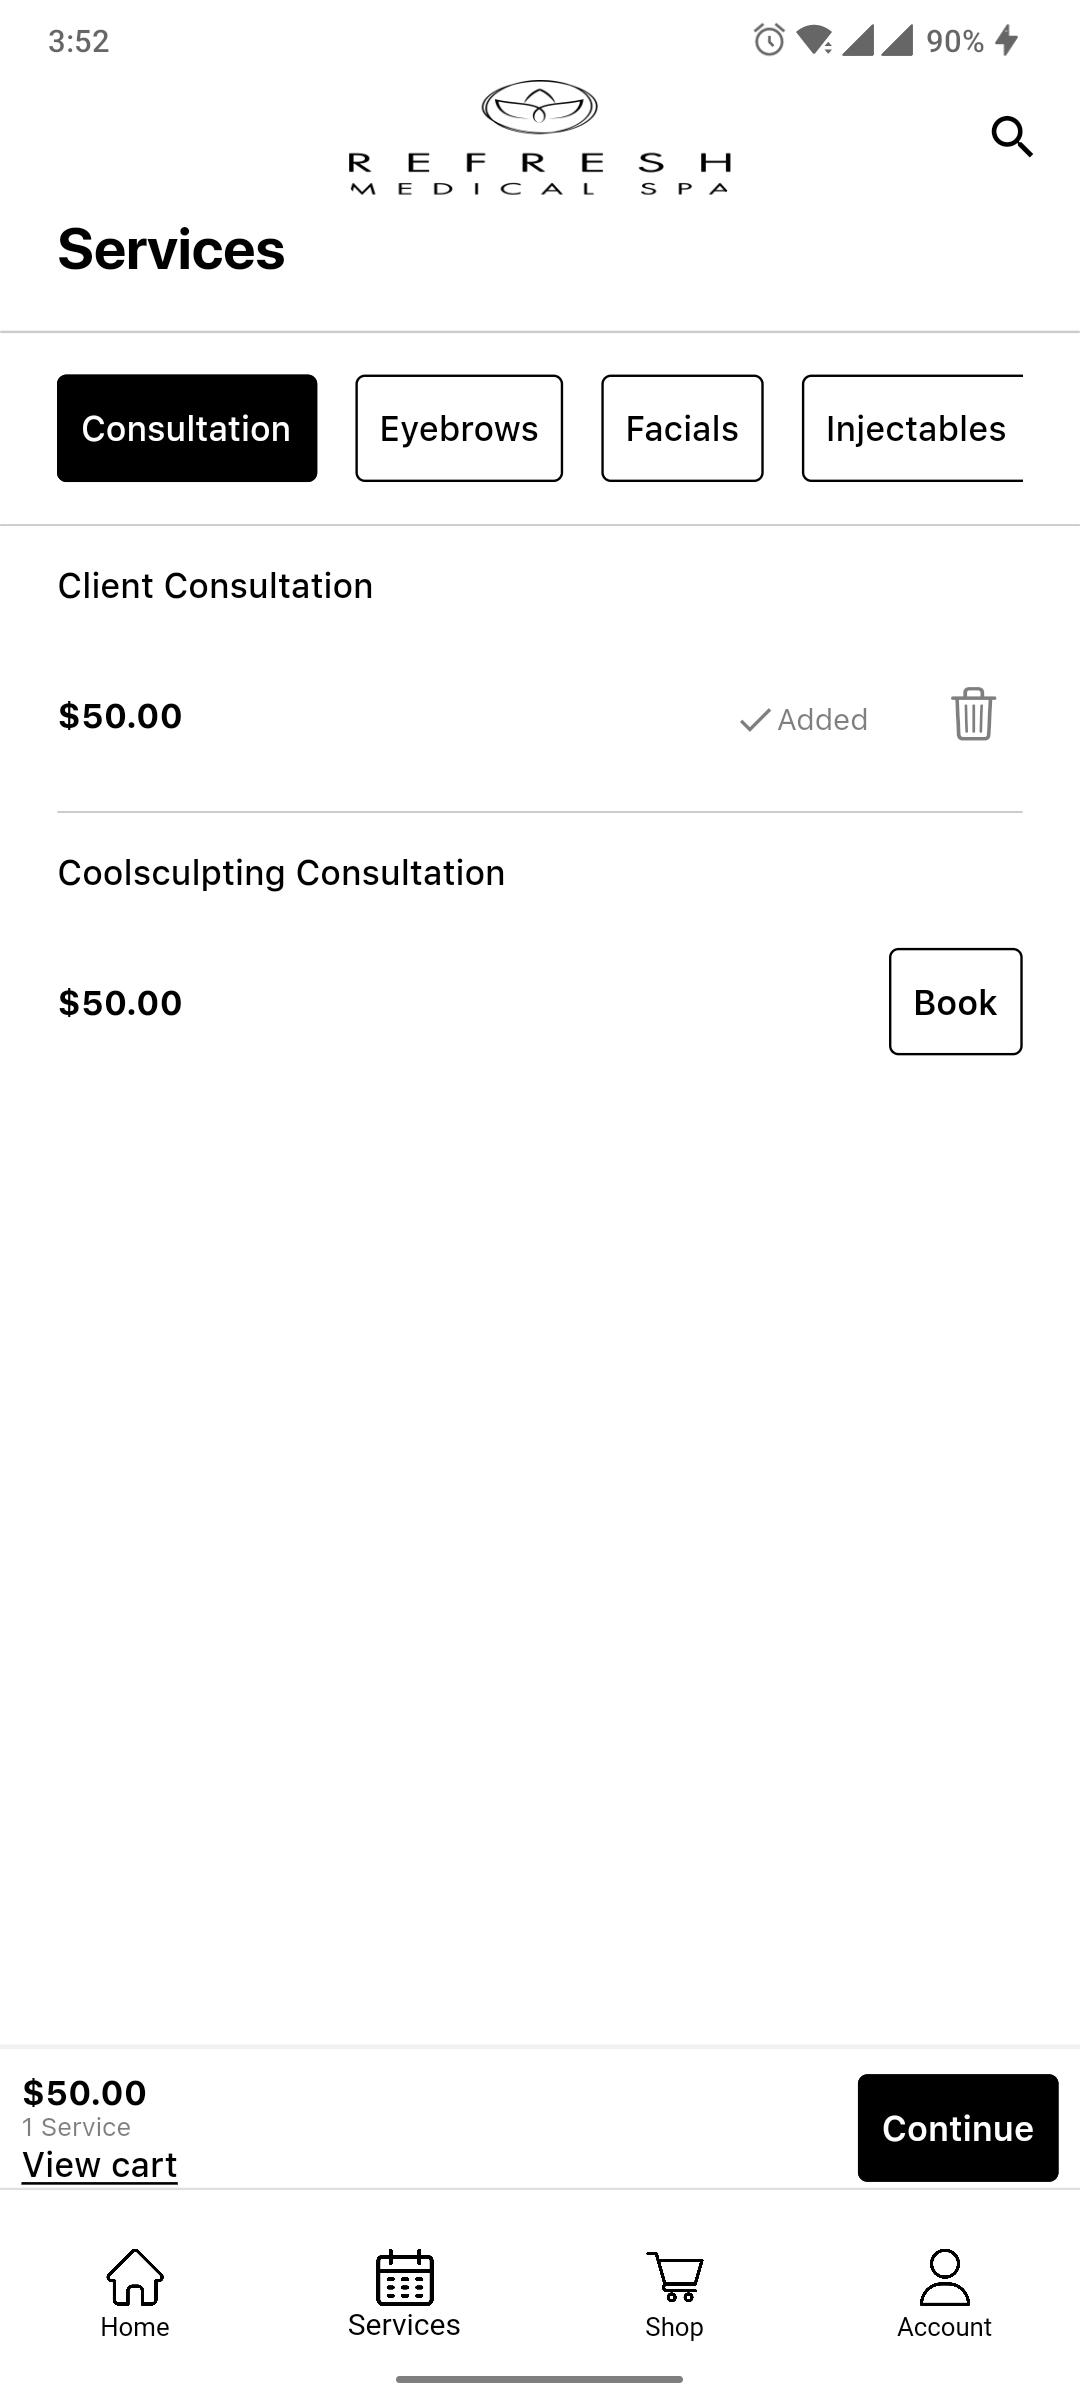
Task: Open the search magnifier icon
Action: tap(1011, 136)
